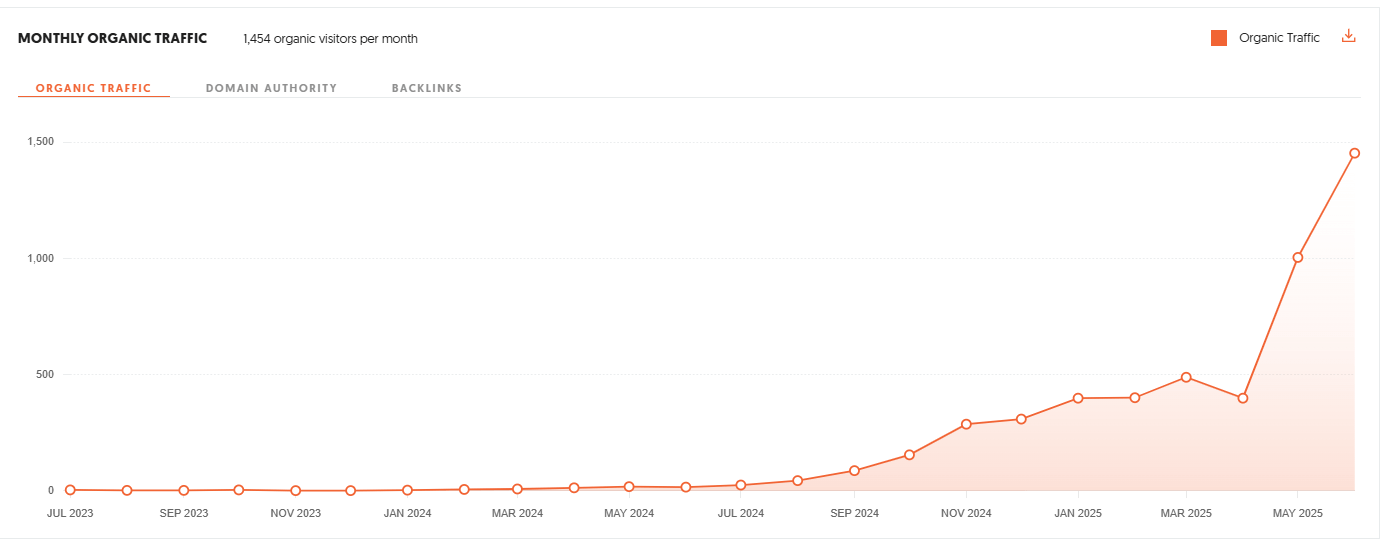Select the September 2024 data point

(854, 470)
